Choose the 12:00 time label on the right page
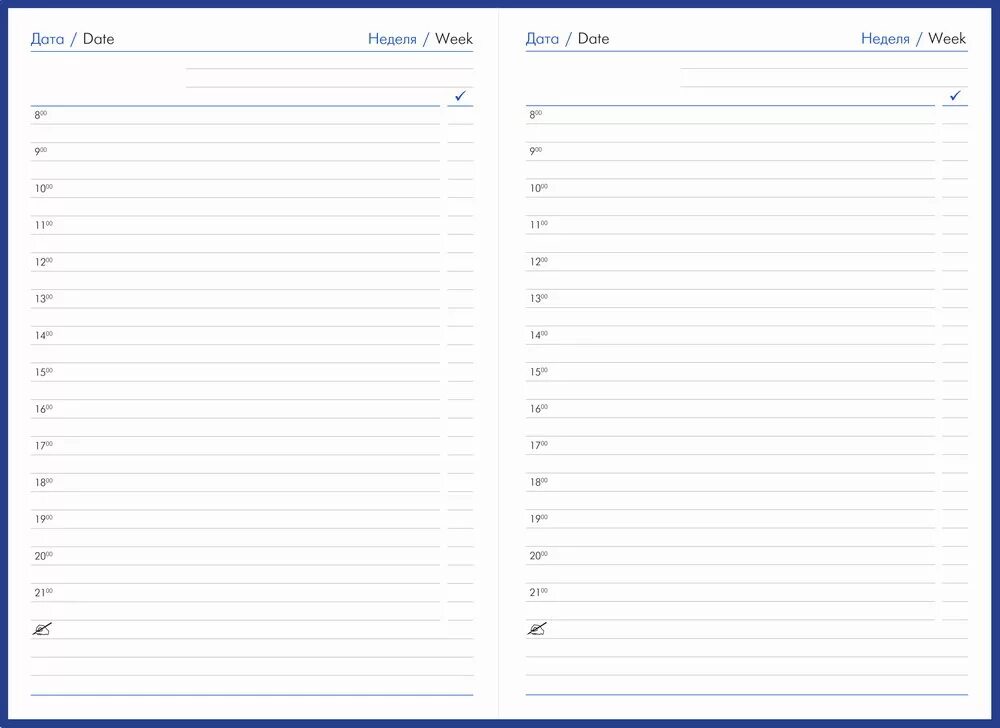The image size is (1000, 728). tap(538, 261)
